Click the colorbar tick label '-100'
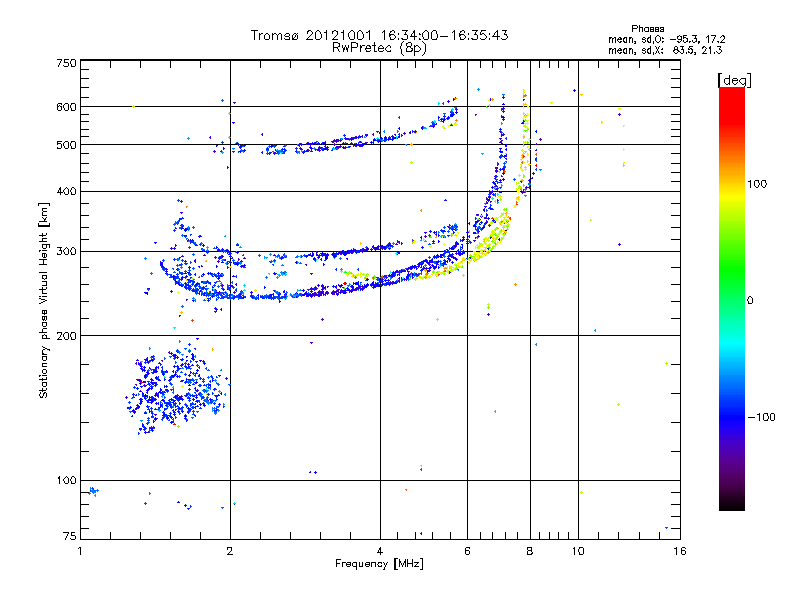Viewport: 800px width, 600px height. pos(761,417)
